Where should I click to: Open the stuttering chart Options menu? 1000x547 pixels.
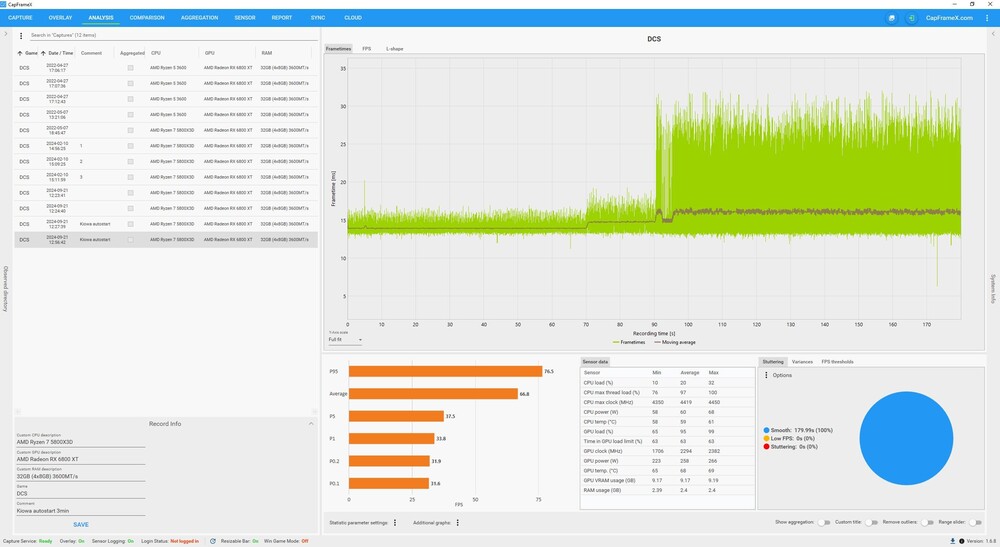(767, 376)
